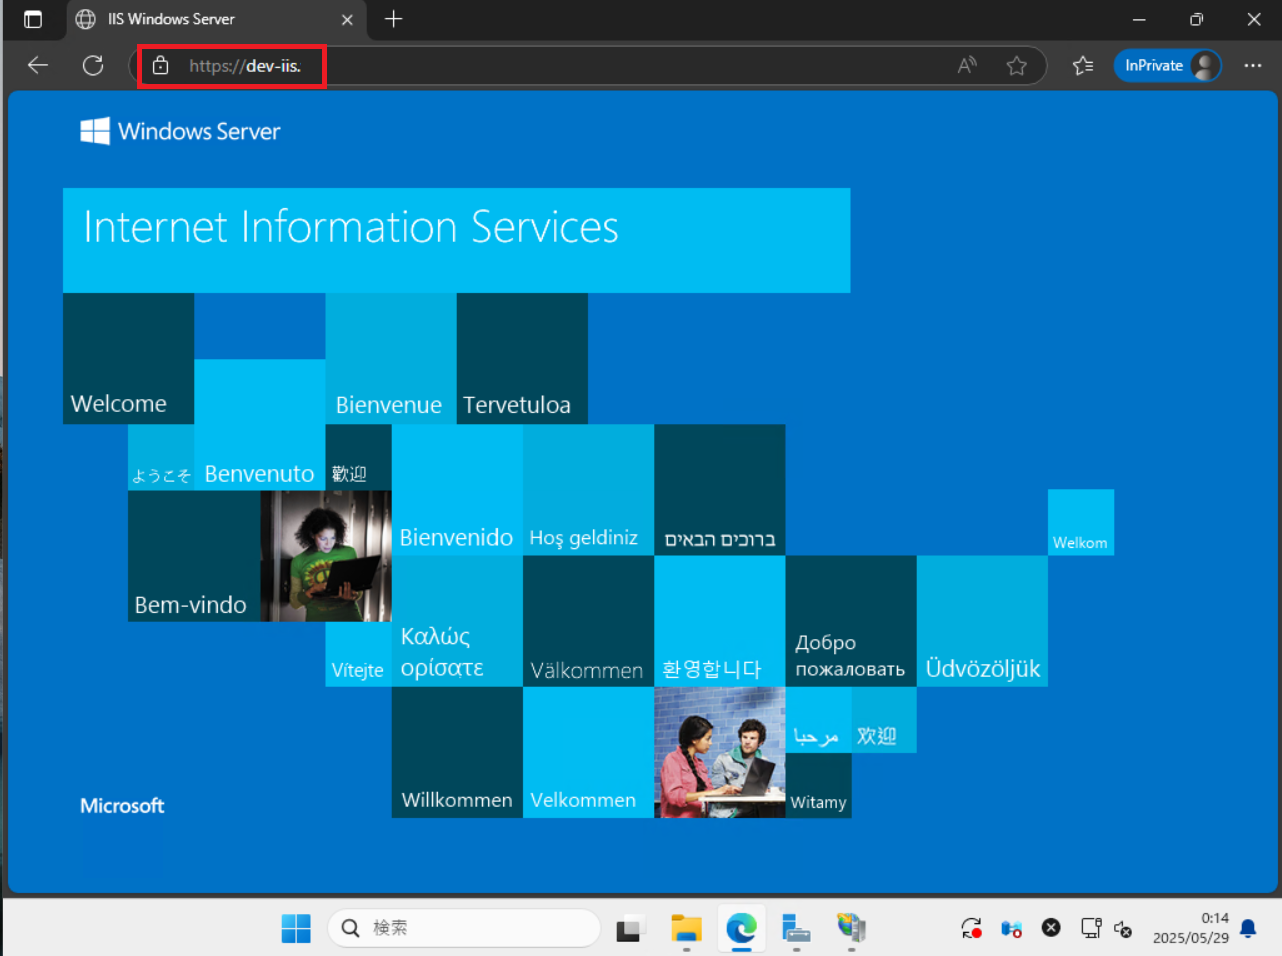Screen dimensions: 1282x956
Task: Click the Bienvenido tile
Action: [457, 489]
